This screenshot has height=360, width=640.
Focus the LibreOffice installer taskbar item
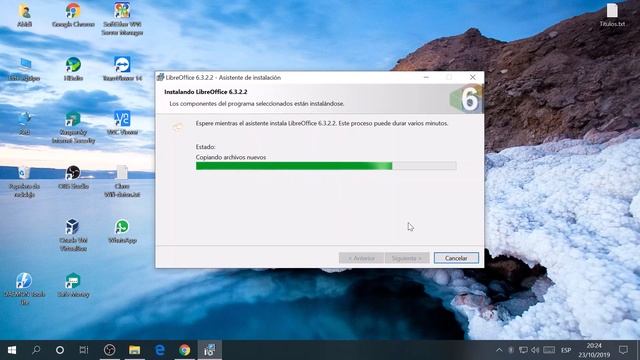pos(210,350)
